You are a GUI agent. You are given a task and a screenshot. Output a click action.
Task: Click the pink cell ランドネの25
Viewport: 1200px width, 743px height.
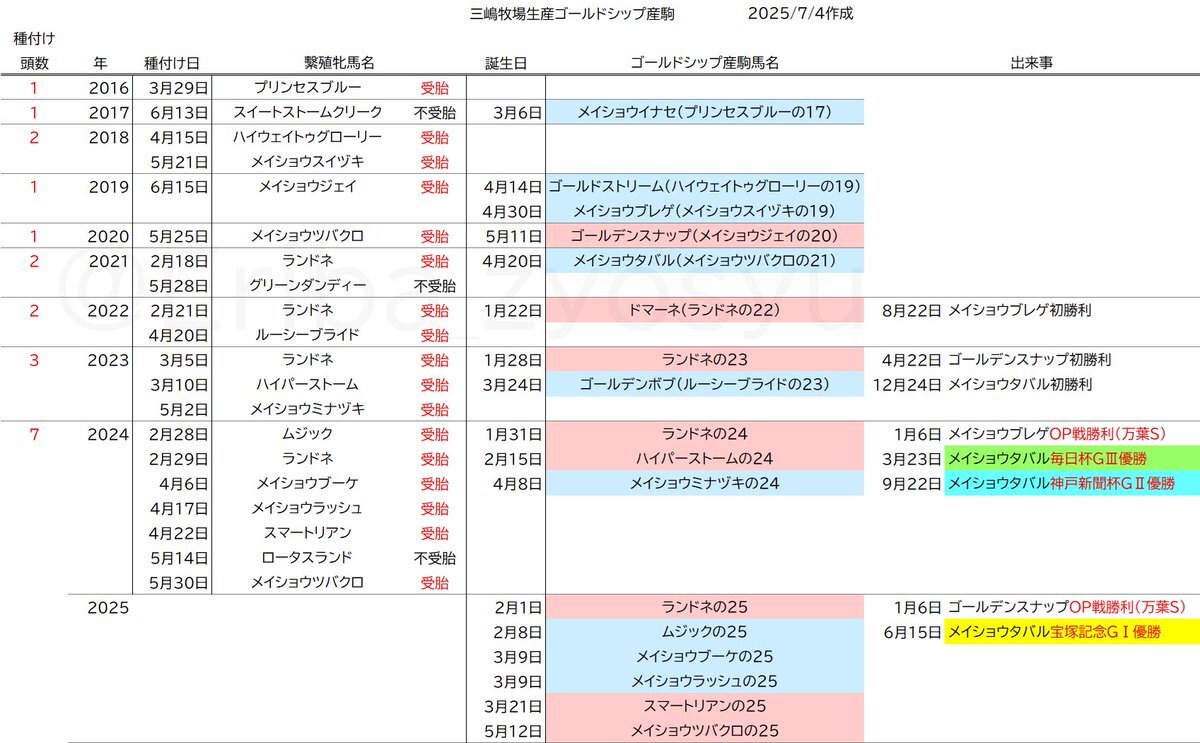tap(704, 607)
